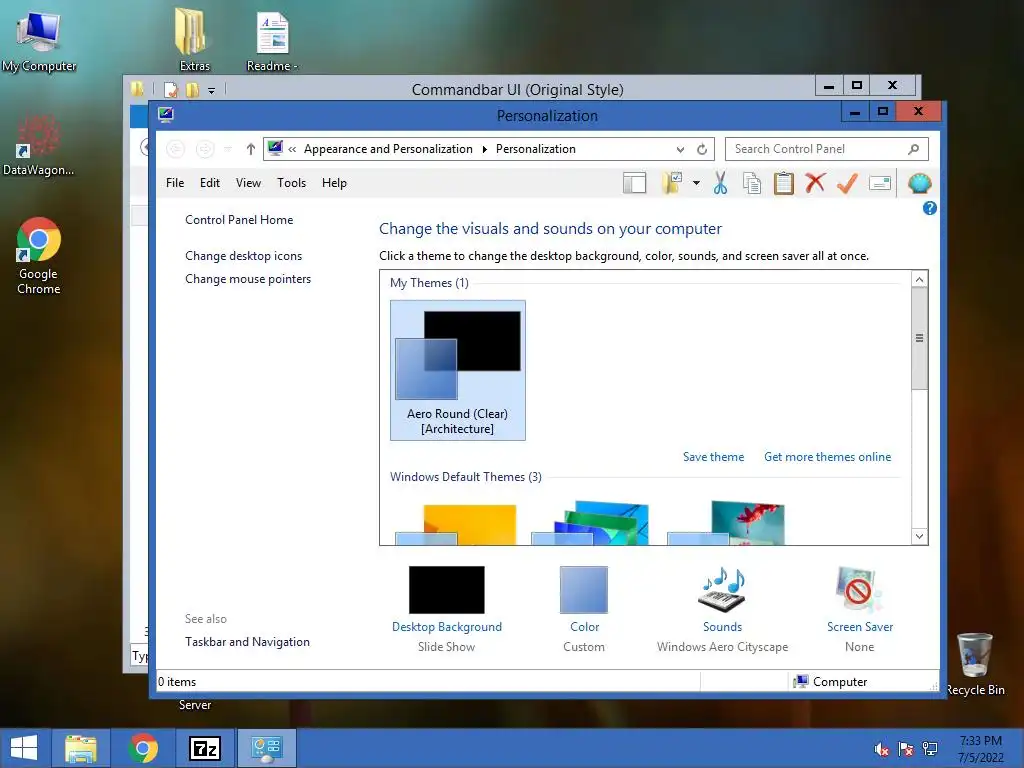Click the Personalization breadcrumb segment
Screen dimensions: 1024x768
tap(536, 149)
